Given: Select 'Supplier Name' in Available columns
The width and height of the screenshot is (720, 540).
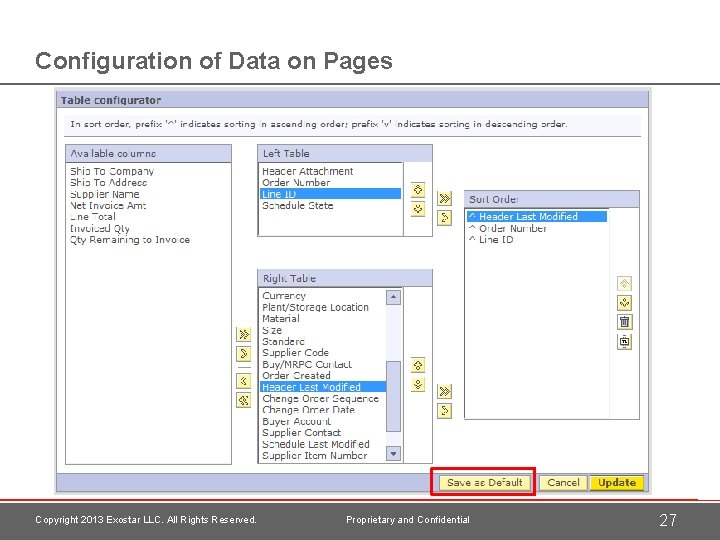Looking at the screenshot, I should [105, 194].
